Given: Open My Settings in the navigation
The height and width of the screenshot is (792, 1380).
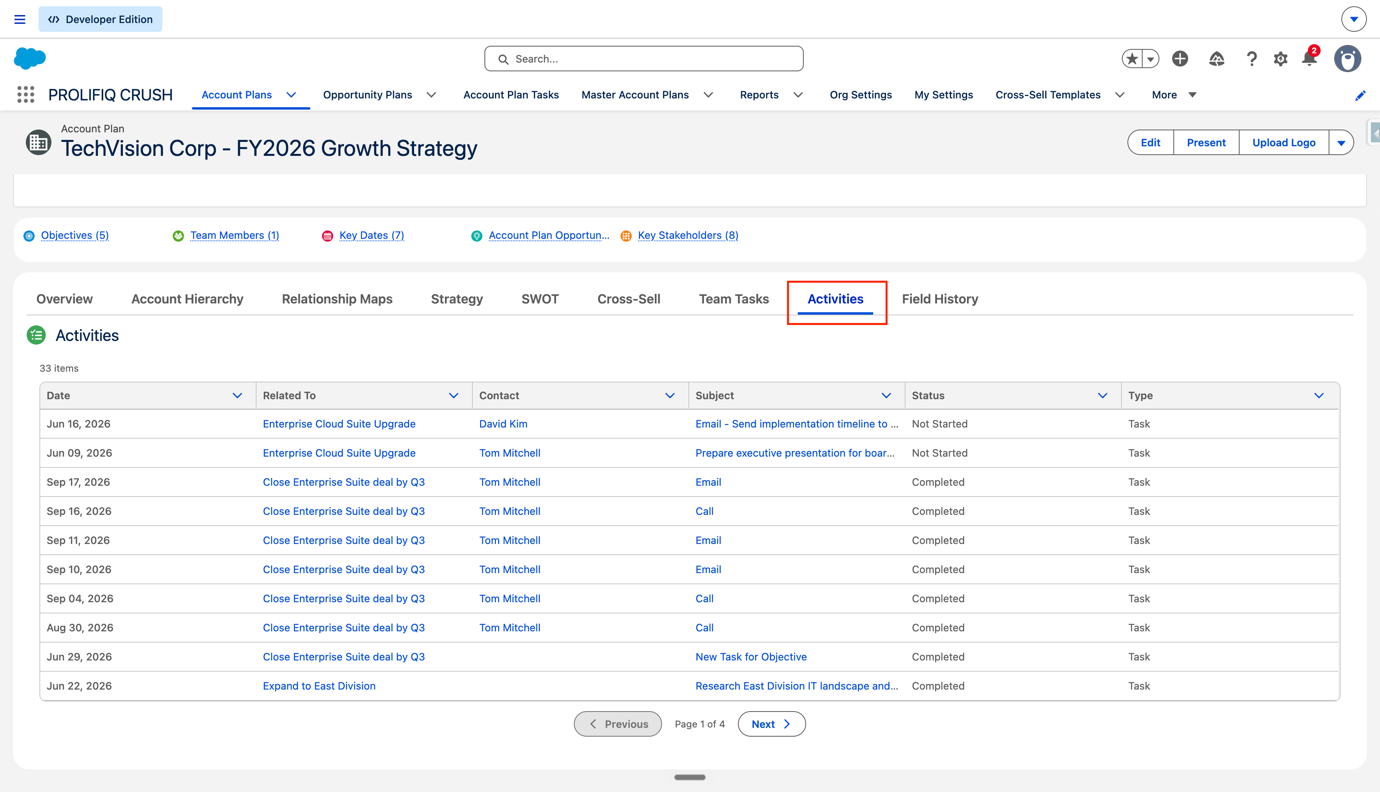Looking at the screenshot, I should click(944, 95).
